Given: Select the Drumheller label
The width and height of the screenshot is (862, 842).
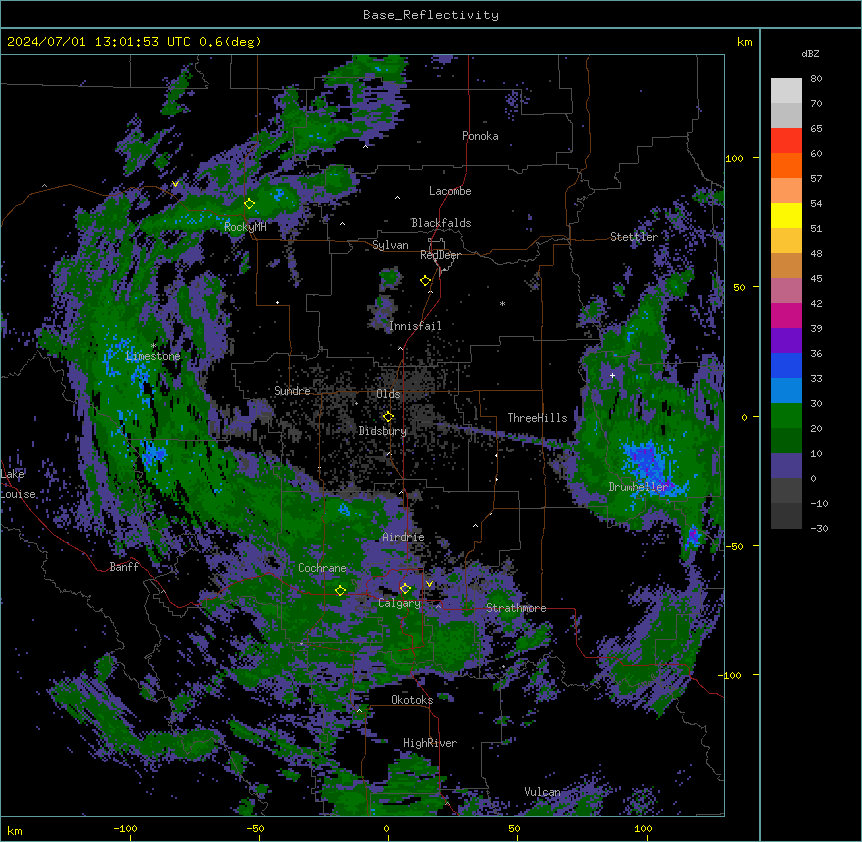Looking at the screenshot, I should 638,487.
